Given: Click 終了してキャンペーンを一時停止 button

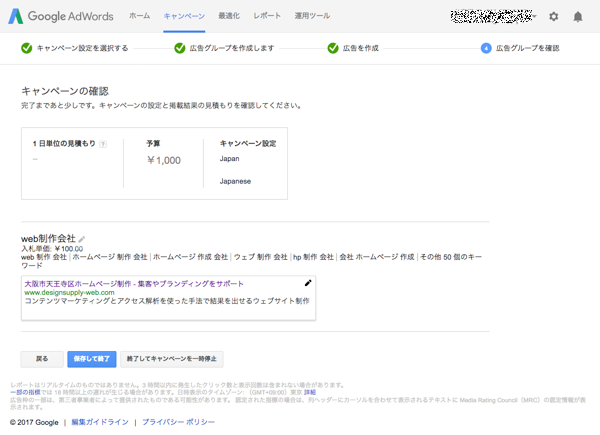Looking at the screenshot, I should pyautogui.click(x=172, y=359).
